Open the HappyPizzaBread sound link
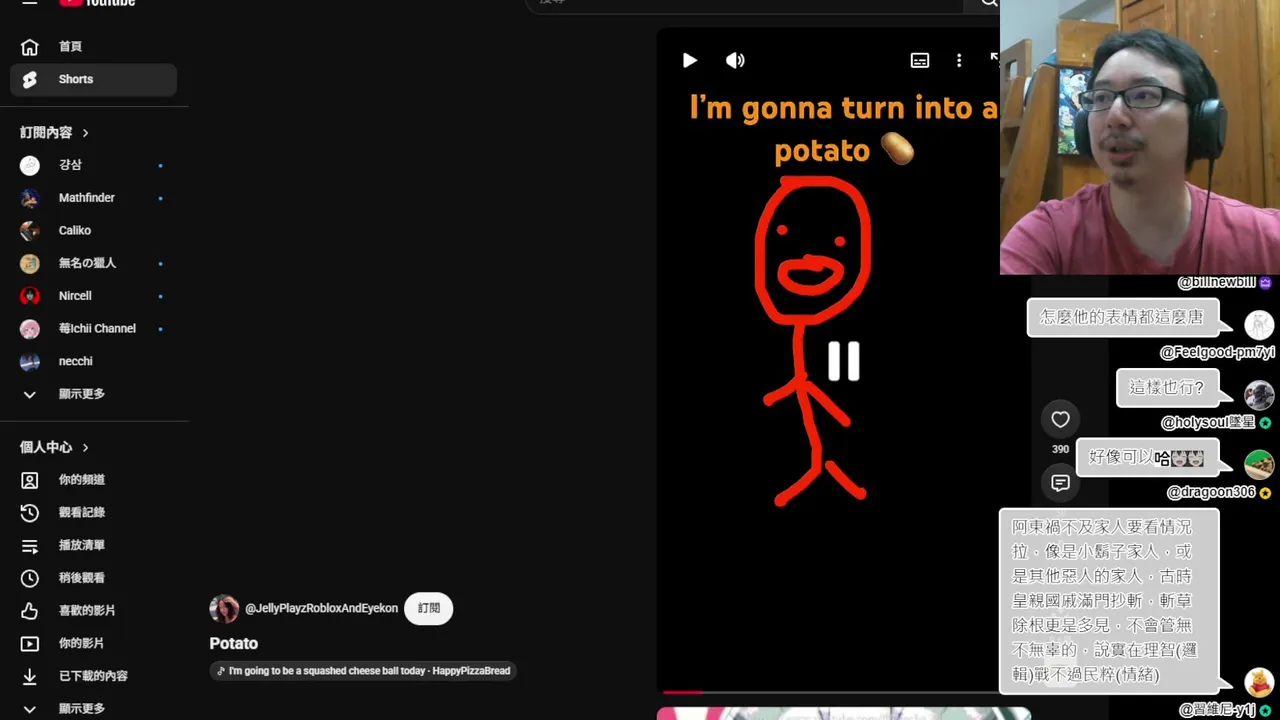Image resolution: width=1280 pixels, height=720 pixels. [x=365, y=671]
